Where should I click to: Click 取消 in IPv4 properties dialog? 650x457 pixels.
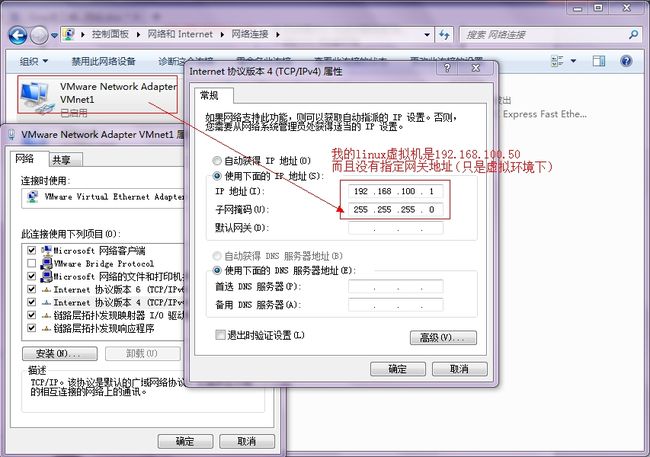[x=459, y=369]
